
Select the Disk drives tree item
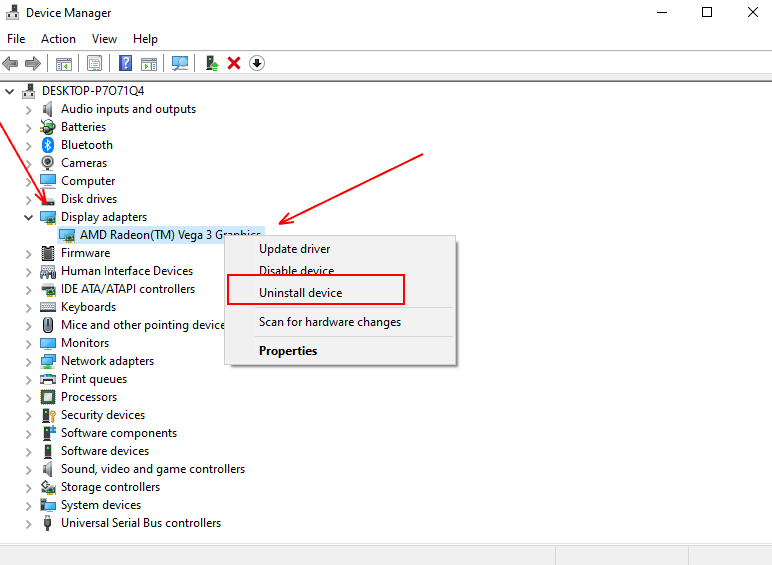(x=89, y=199)
